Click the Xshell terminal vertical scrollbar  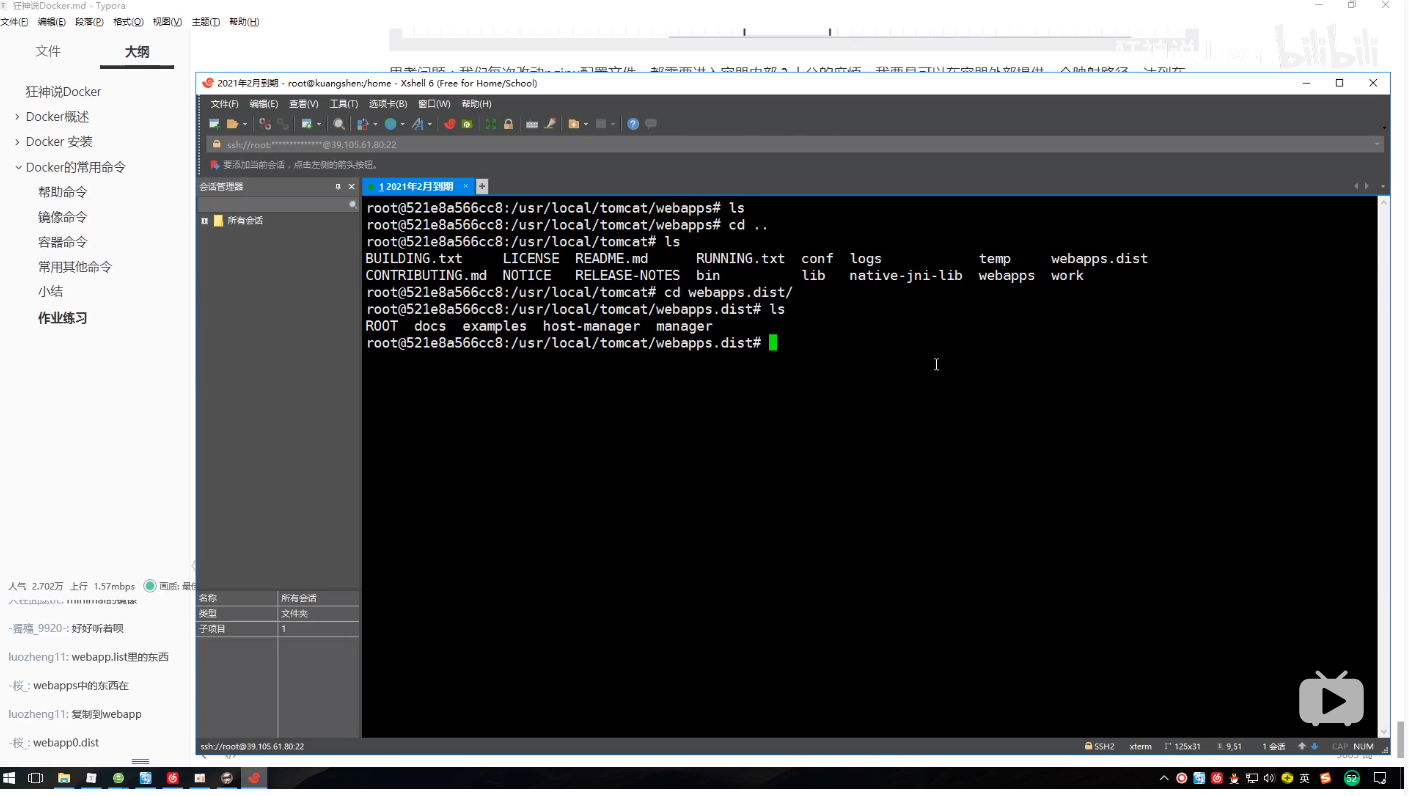click(1384, 466)
